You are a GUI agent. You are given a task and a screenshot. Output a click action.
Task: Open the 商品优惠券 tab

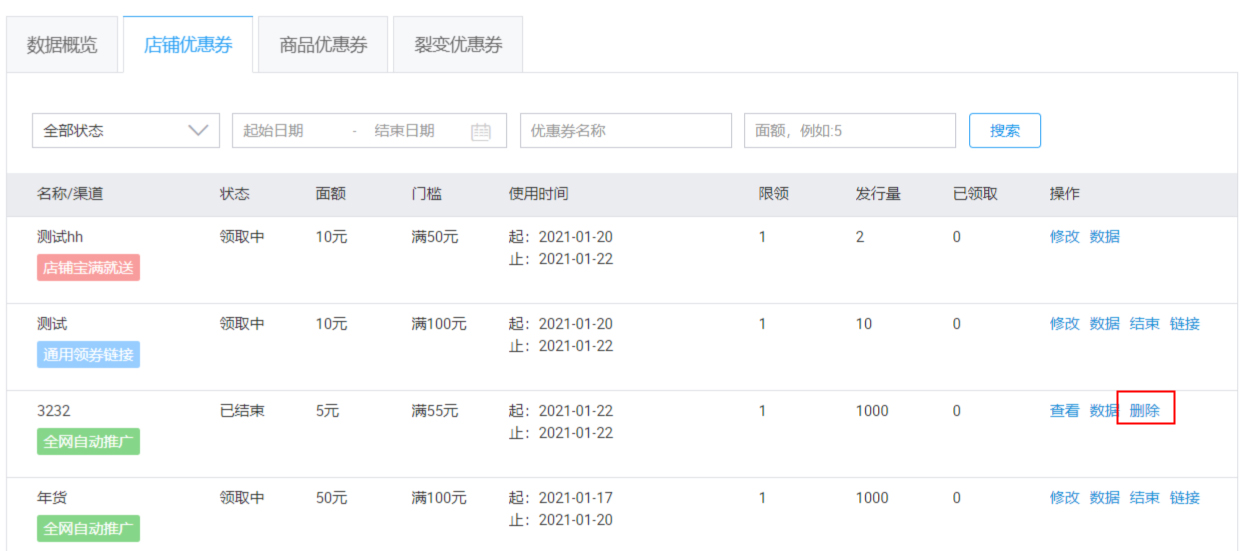[323, 45]
